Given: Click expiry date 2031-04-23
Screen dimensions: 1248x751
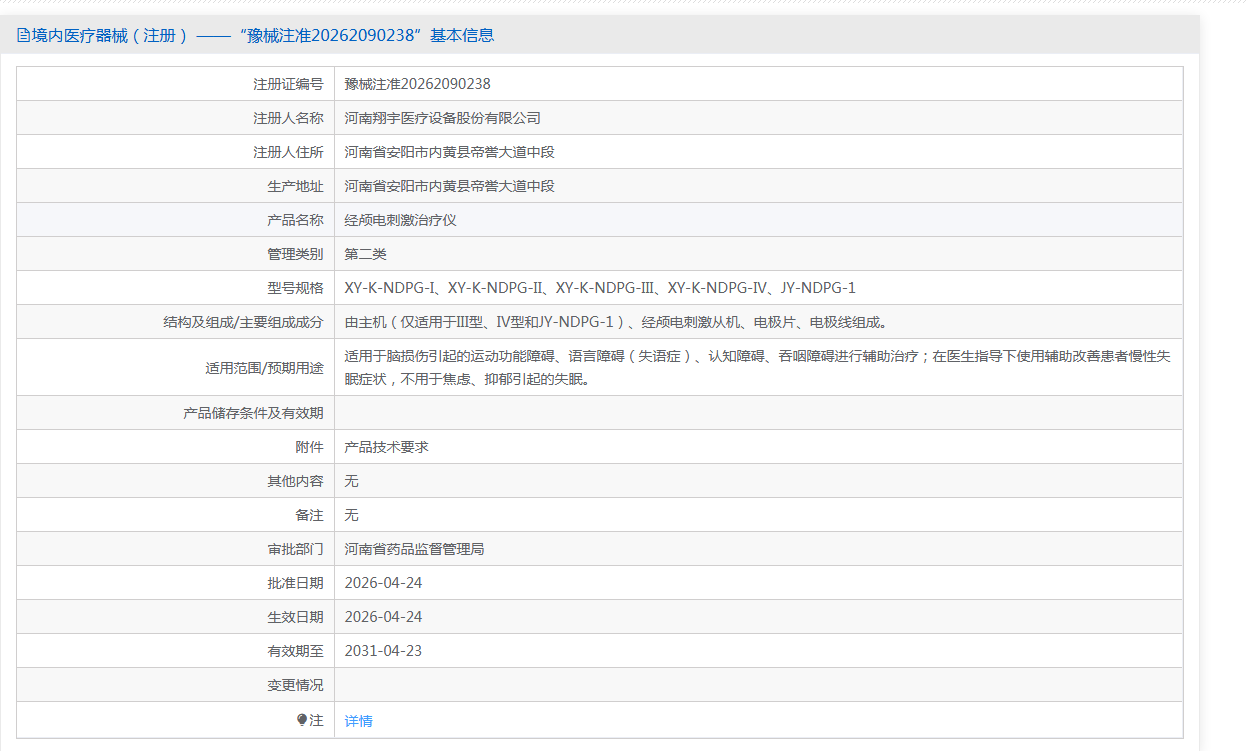Looking at the screenshot, I should pyautogui.click(x=383, y=651).
